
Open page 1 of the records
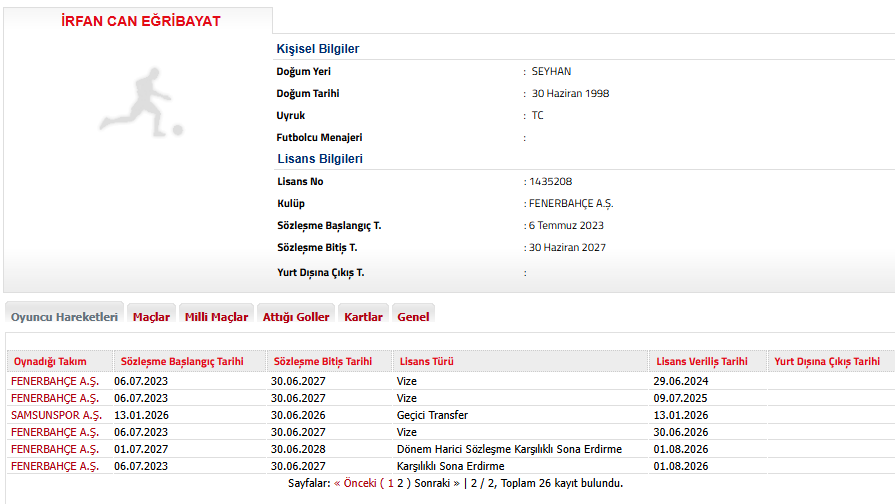pos(390,483)
